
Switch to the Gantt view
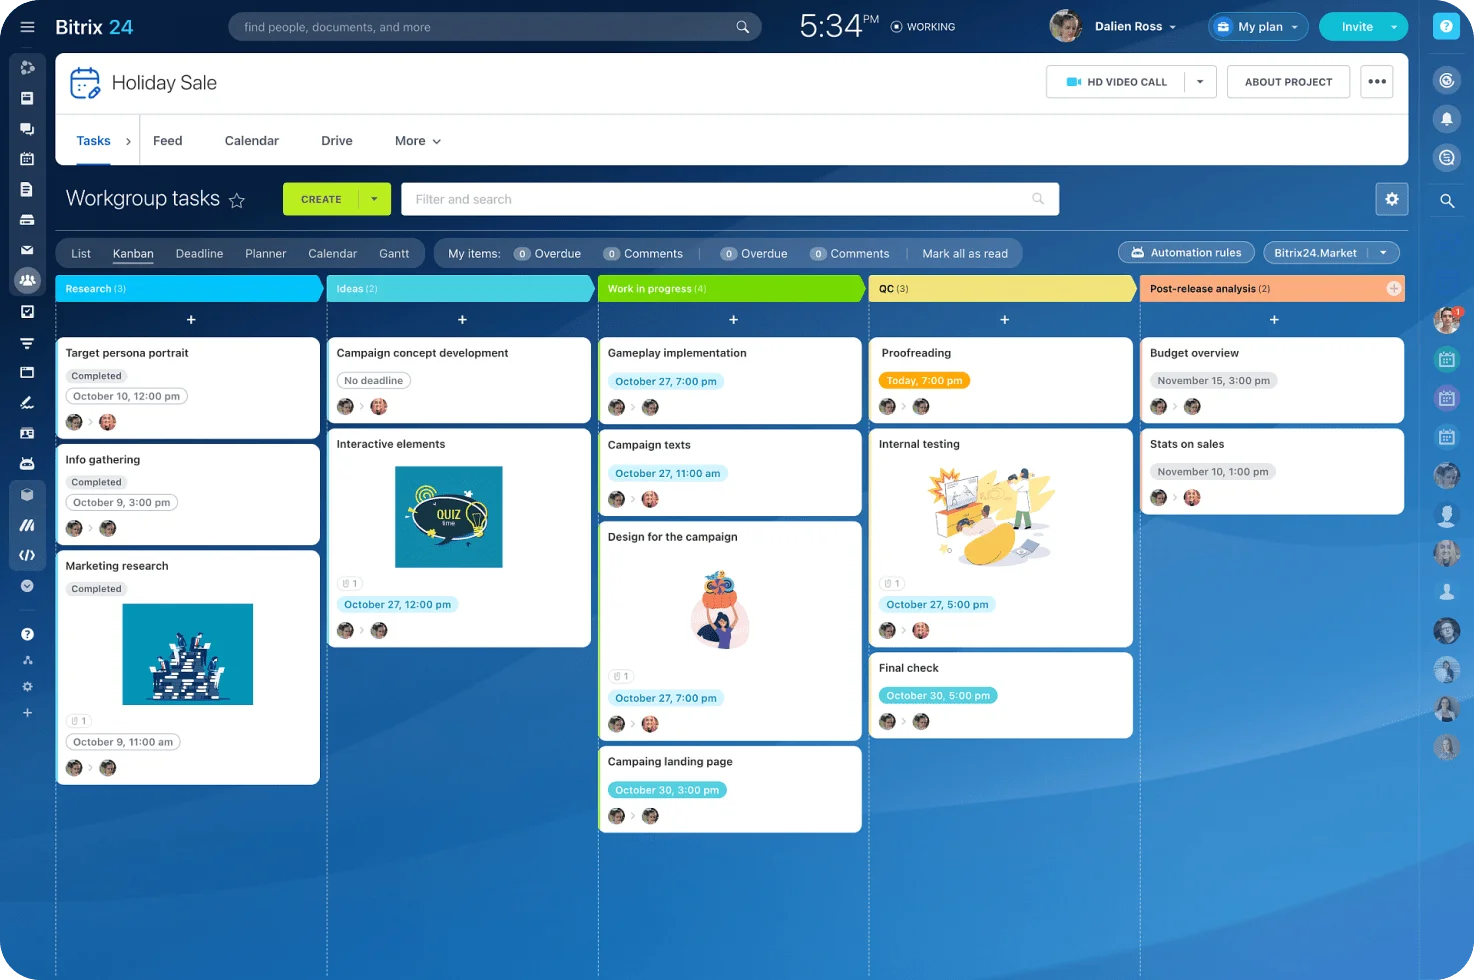394,254
